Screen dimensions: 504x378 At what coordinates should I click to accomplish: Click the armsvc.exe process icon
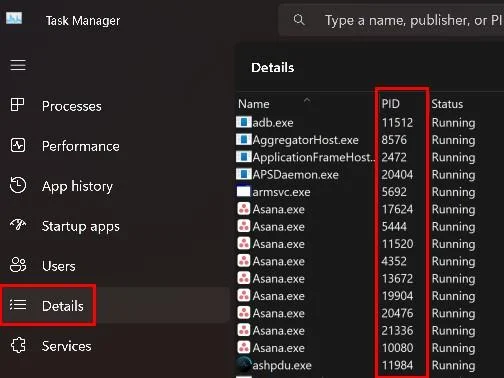(x=243, y=191)
